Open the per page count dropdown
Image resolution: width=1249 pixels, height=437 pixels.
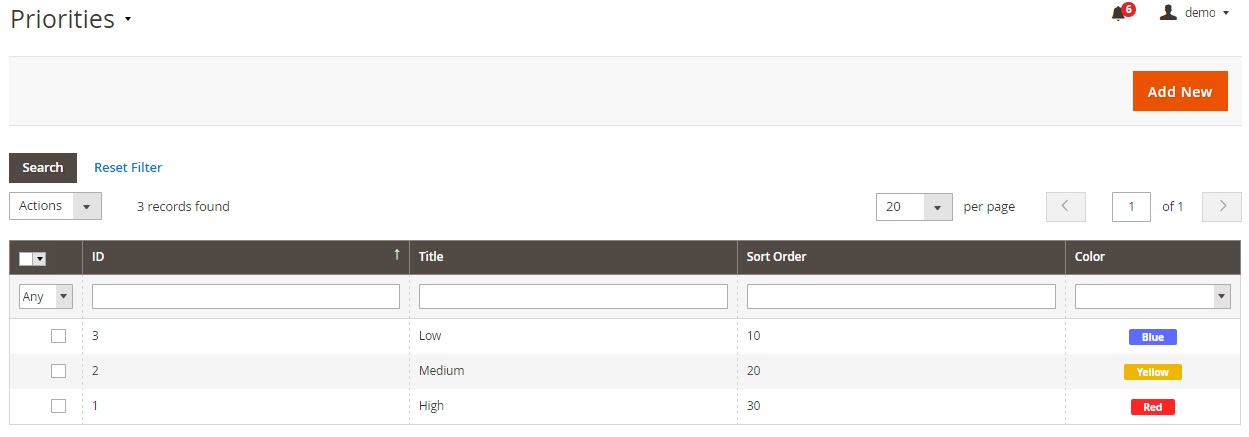(x=914, y=207)
